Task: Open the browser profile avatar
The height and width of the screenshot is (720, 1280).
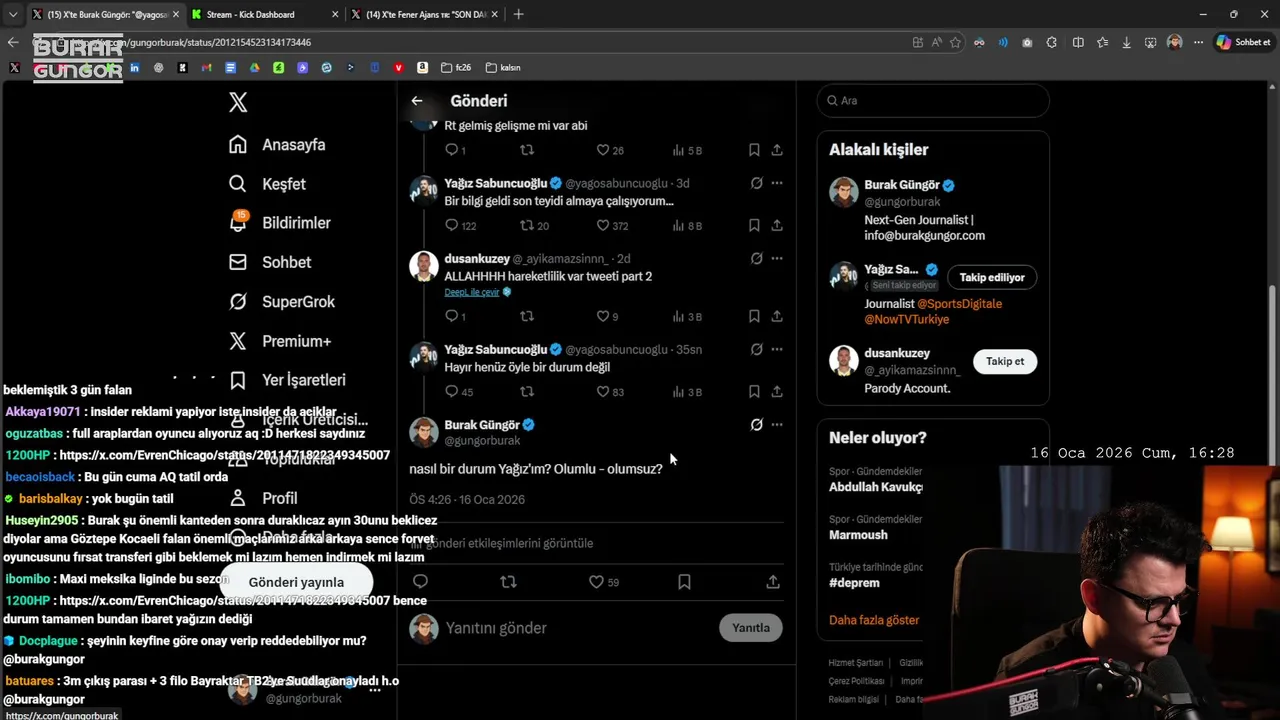Action: tap(1174, 42)
